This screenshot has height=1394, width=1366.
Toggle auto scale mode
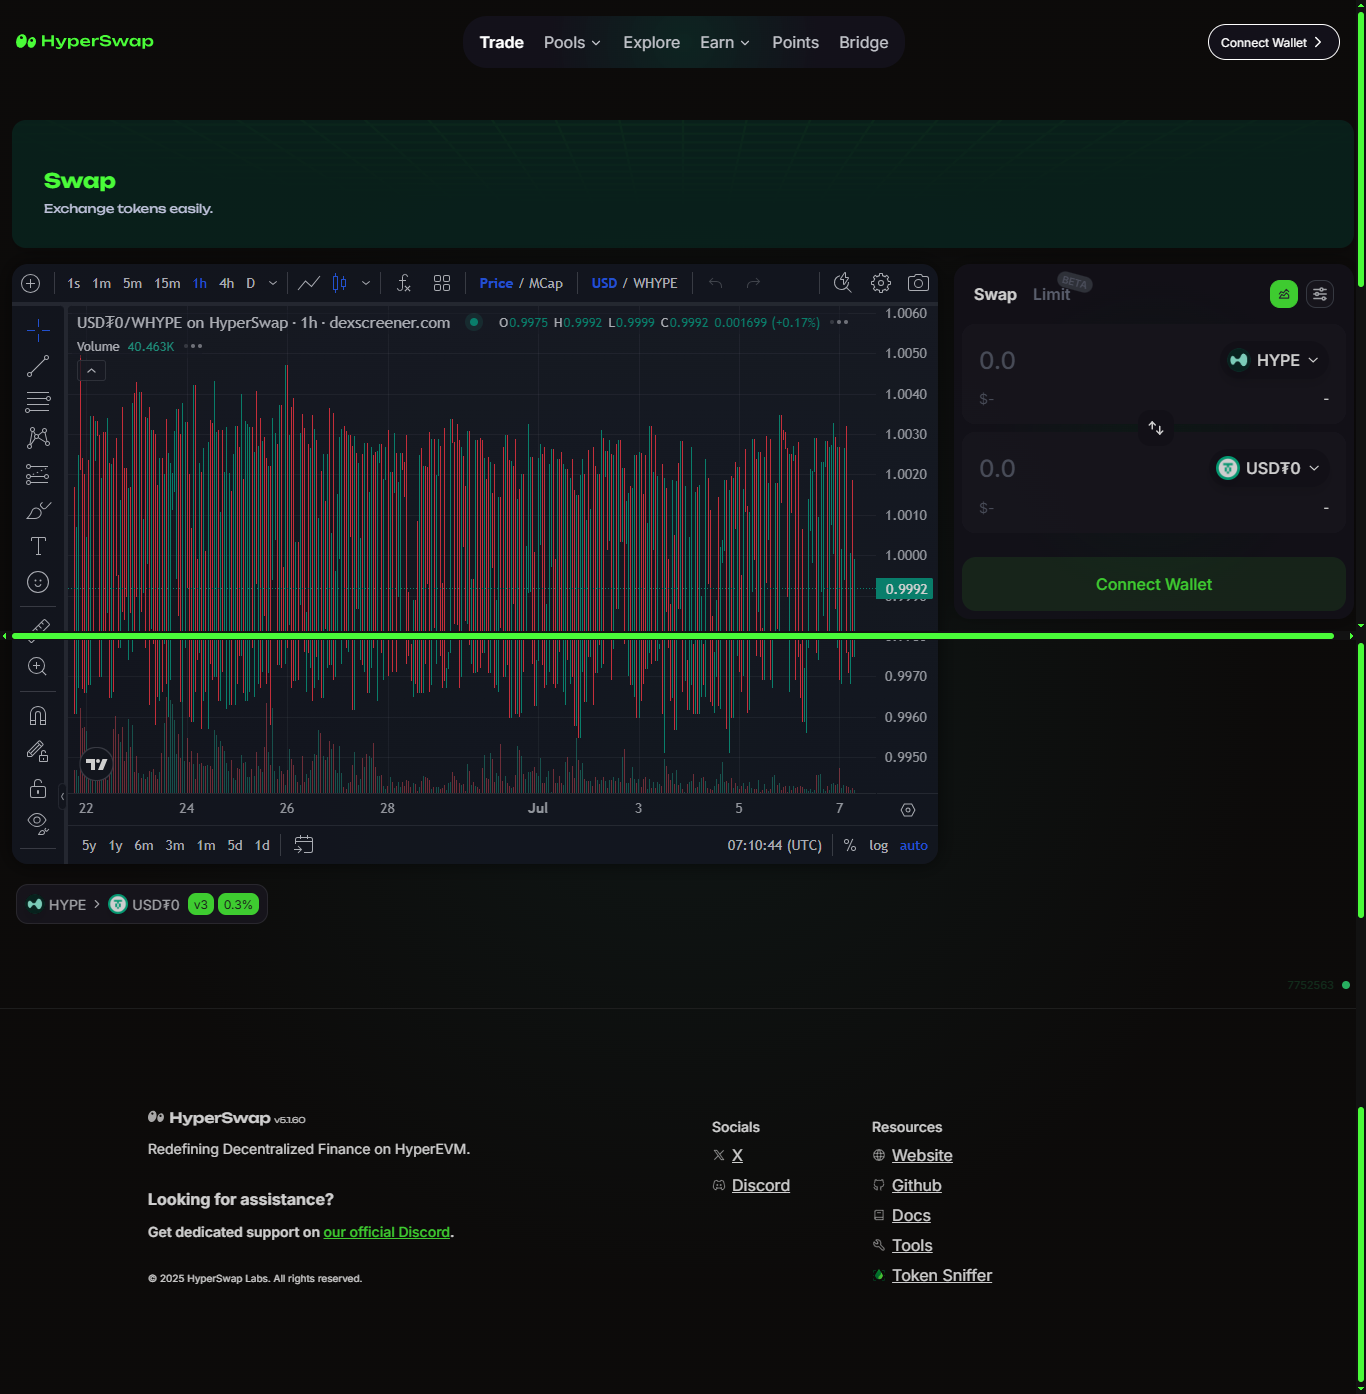(914, 845)
